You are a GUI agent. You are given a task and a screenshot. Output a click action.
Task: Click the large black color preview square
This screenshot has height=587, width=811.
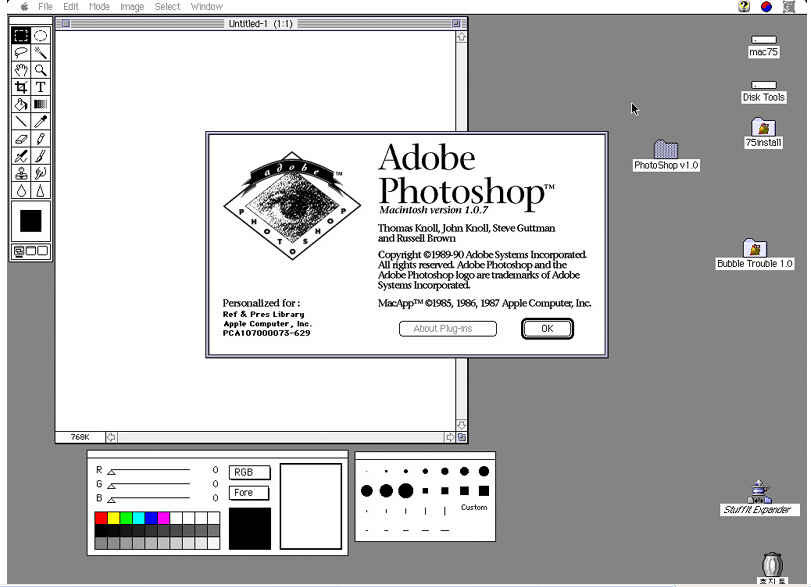pos(250,528)
